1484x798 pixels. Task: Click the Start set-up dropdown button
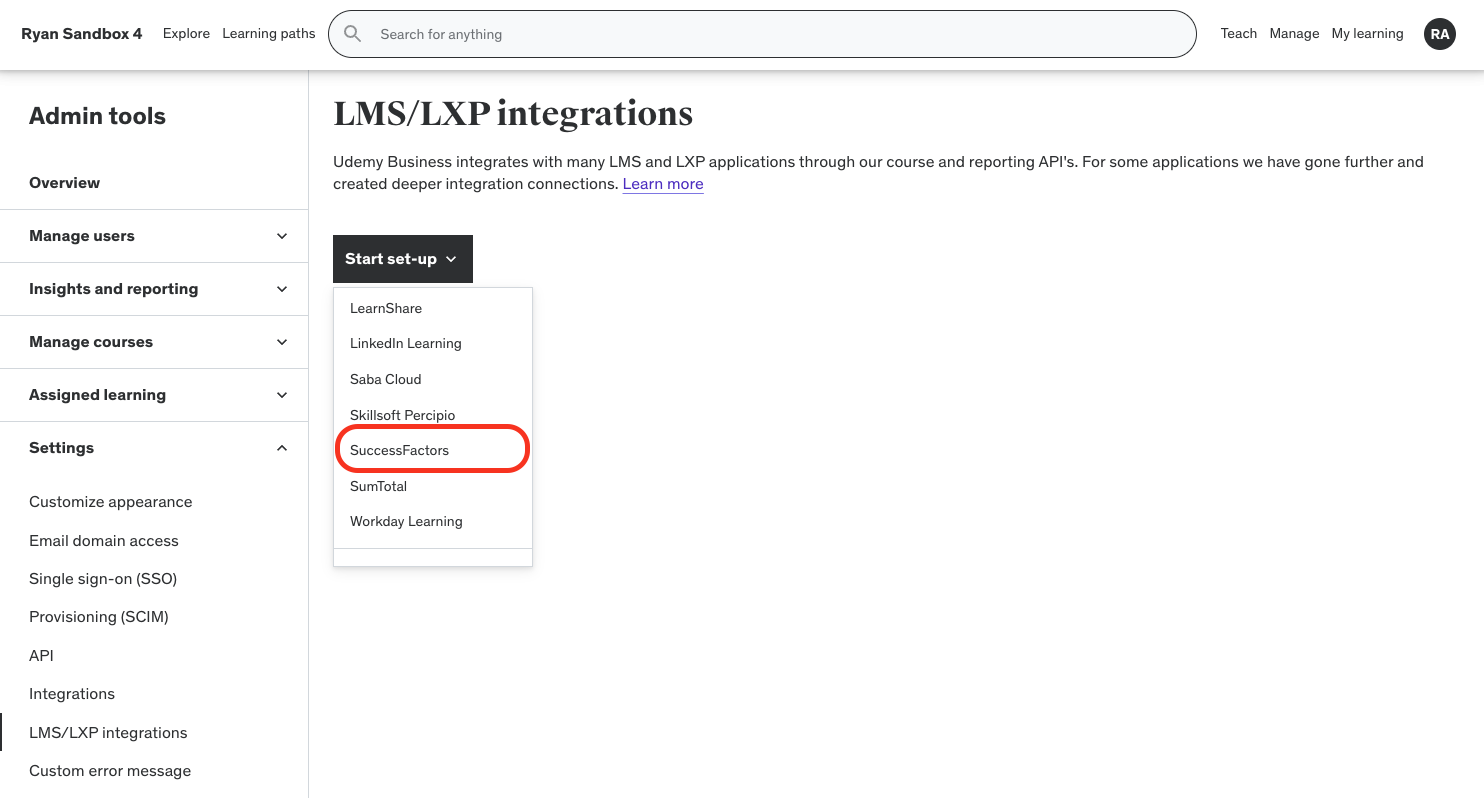[x=403, y=259]
